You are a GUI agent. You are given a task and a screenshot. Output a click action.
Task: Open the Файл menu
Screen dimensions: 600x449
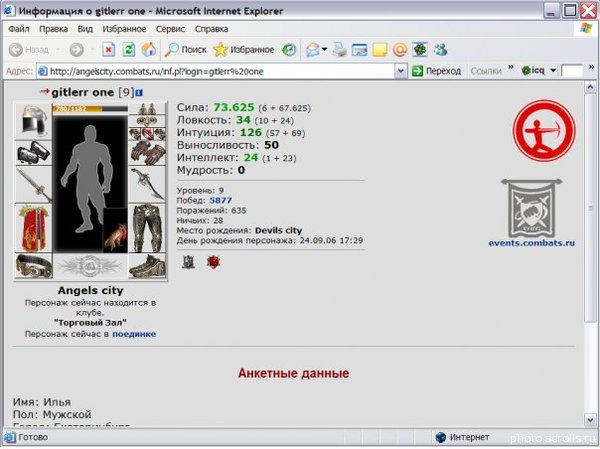click(18, 29)
